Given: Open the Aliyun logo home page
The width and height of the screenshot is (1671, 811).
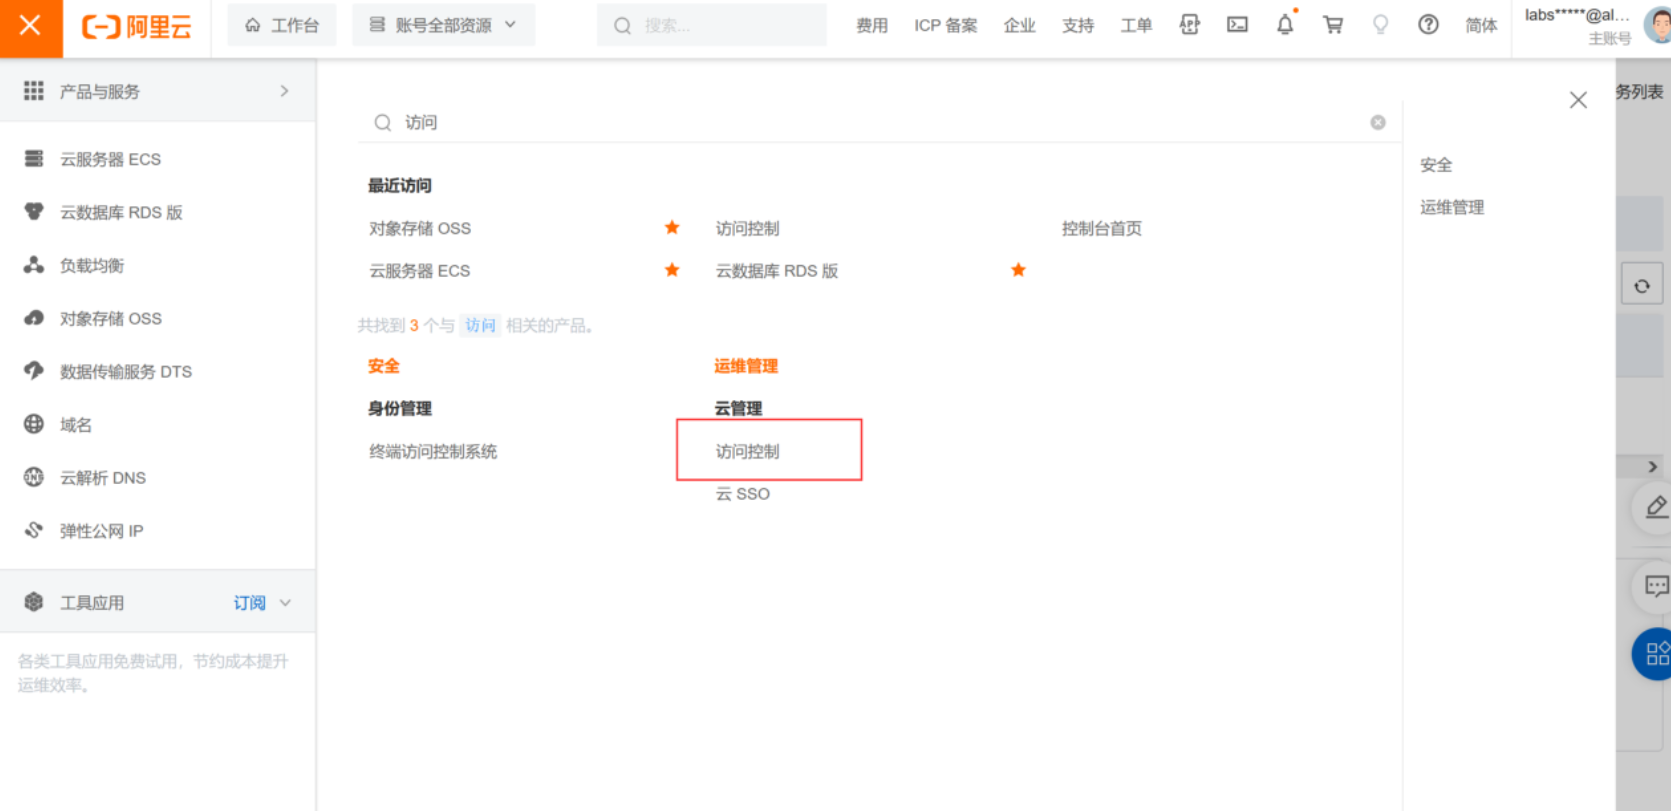Looking at the screenshot, I should click(x=136, y=27).
